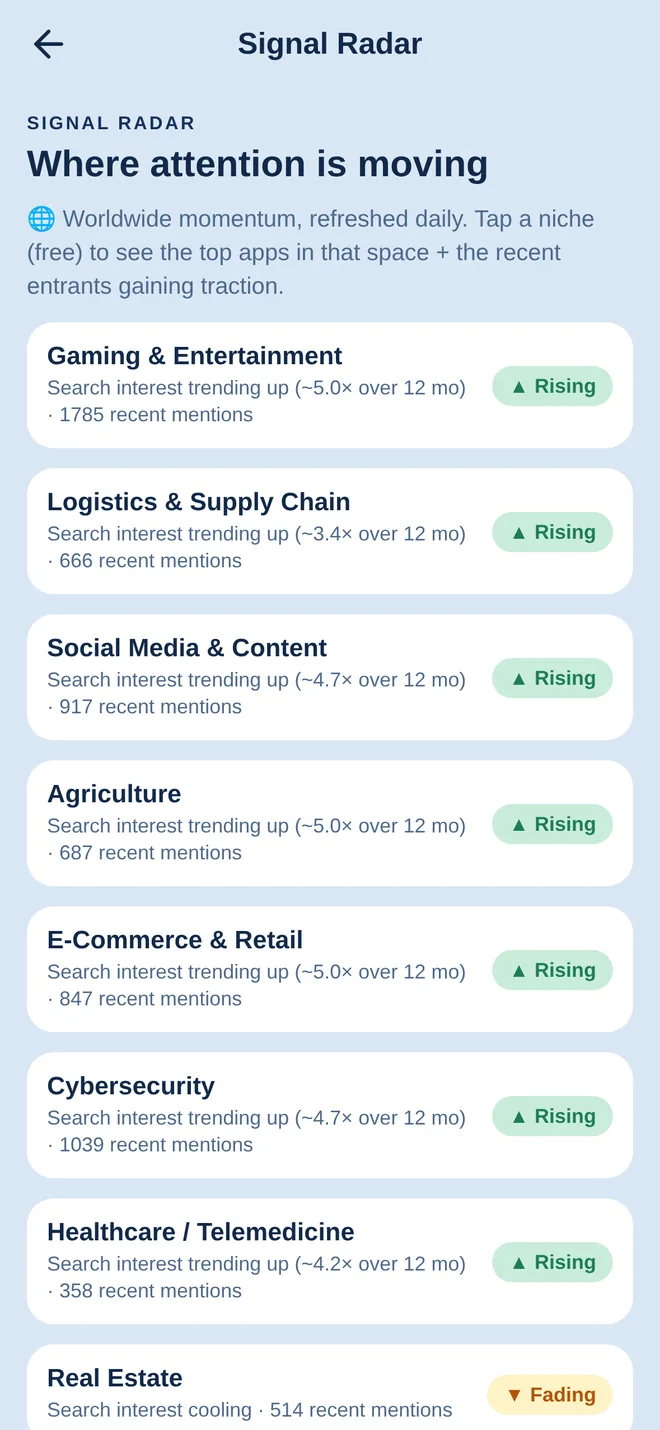
Task: Open the Real Estate niche card
Action: click(330, 1388)
